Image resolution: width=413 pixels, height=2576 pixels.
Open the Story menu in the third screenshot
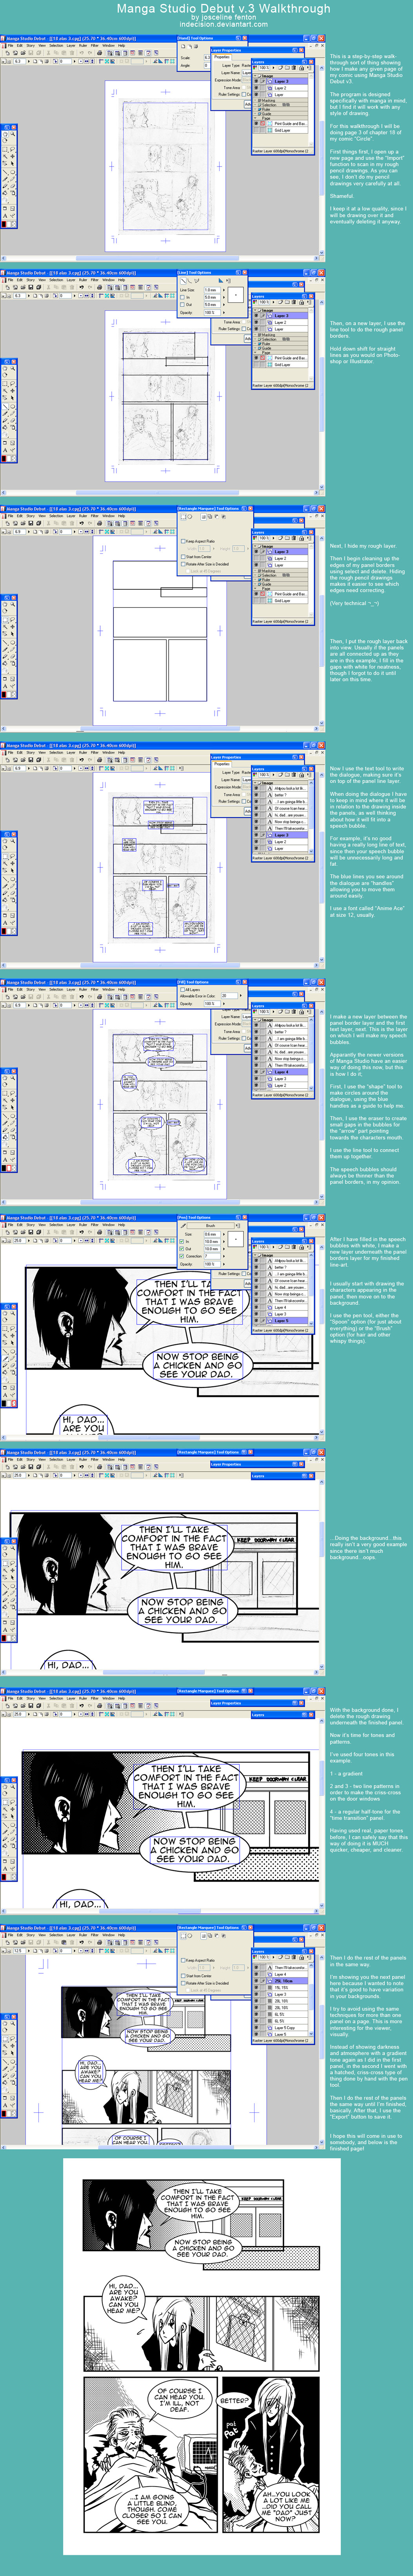tap(30, 516)
